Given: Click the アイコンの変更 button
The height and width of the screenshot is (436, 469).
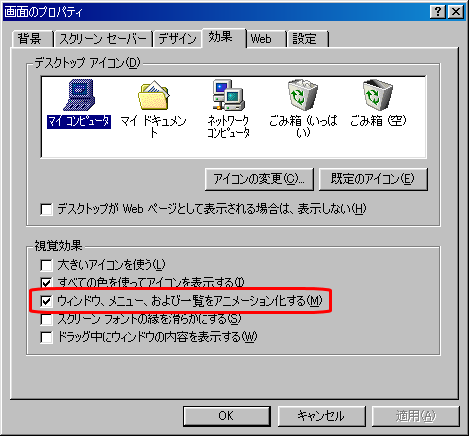Looking at the screenshot, I should coord(259,179).
